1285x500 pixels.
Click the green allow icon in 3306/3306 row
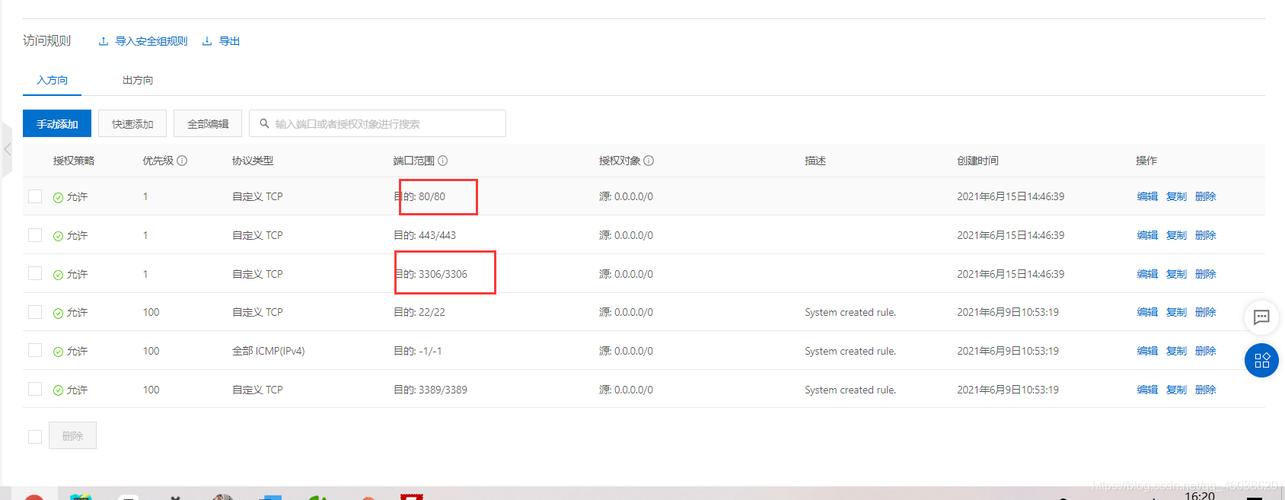click(x=58, y=274)
